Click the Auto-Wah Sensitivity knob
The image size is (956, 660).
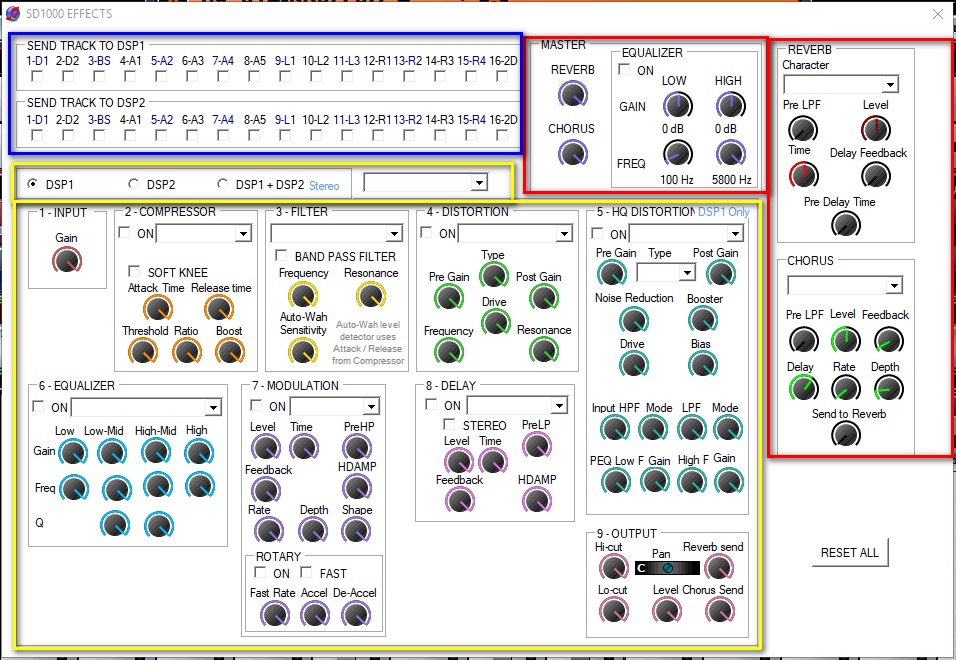point(302,352)
